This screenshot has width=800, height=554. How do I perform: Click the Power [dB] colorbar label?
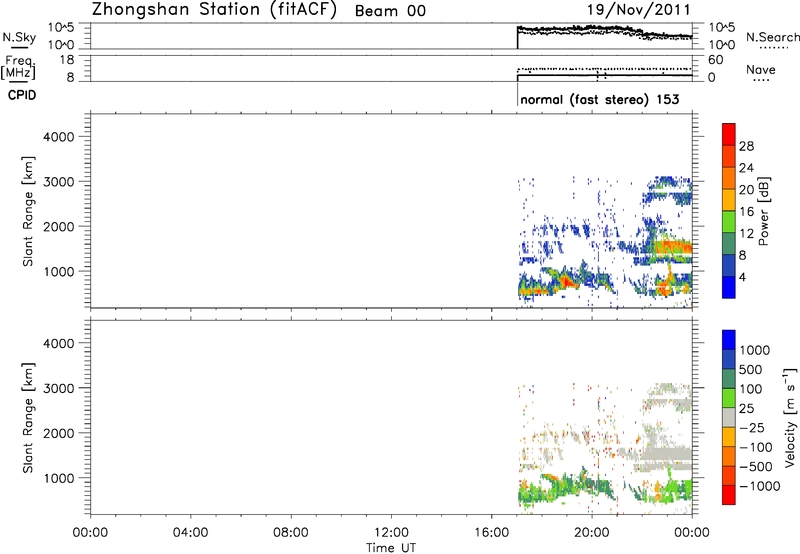(763, 211)
